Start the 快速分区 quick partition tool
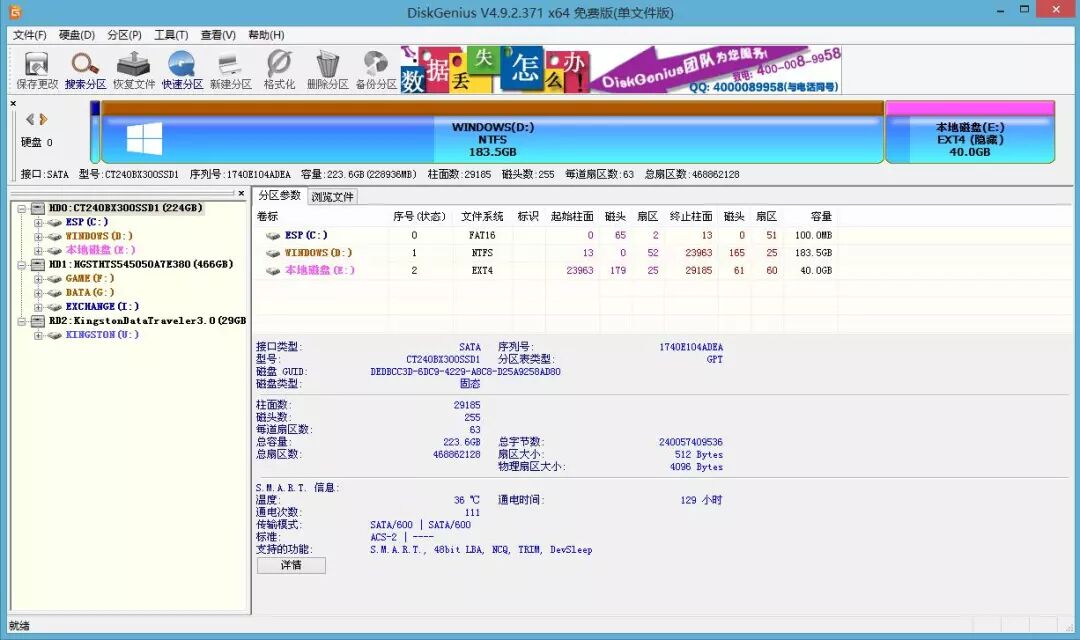The width and height of the screenshot is (1080, 640). pos(182,70)
